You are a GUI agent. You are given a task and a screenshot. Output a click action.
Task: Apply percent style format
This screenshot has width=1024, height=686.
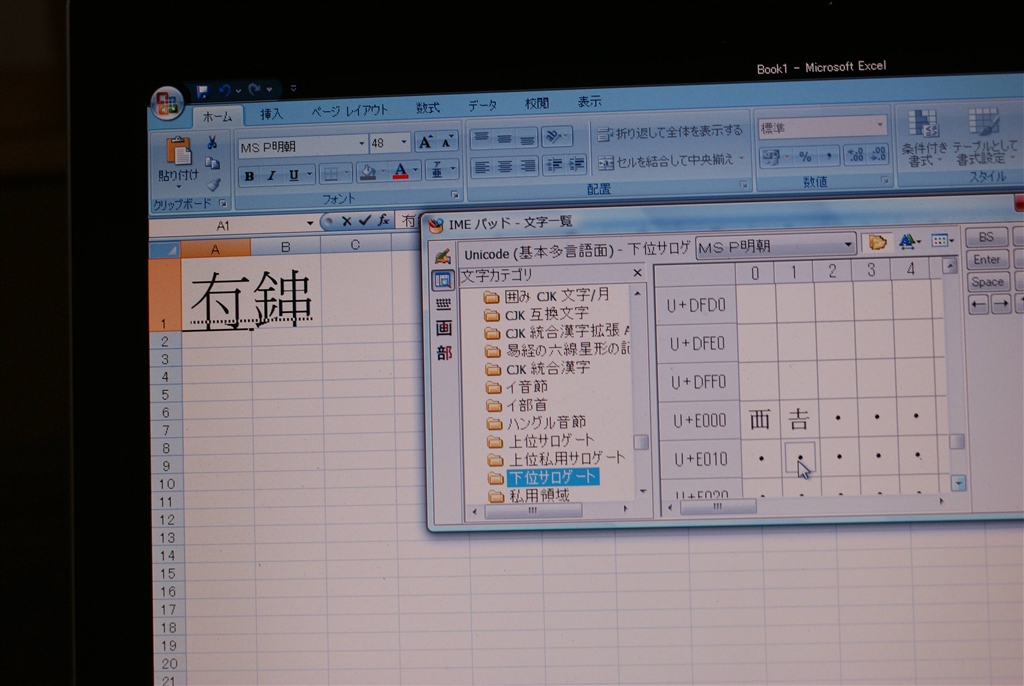coord(805,156)
